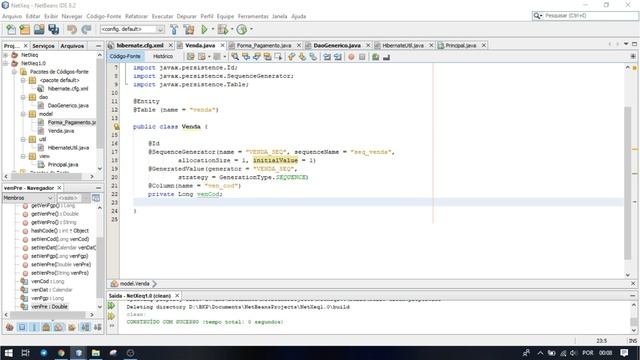Click model.Venda breadcrumb

pos(134,284)
